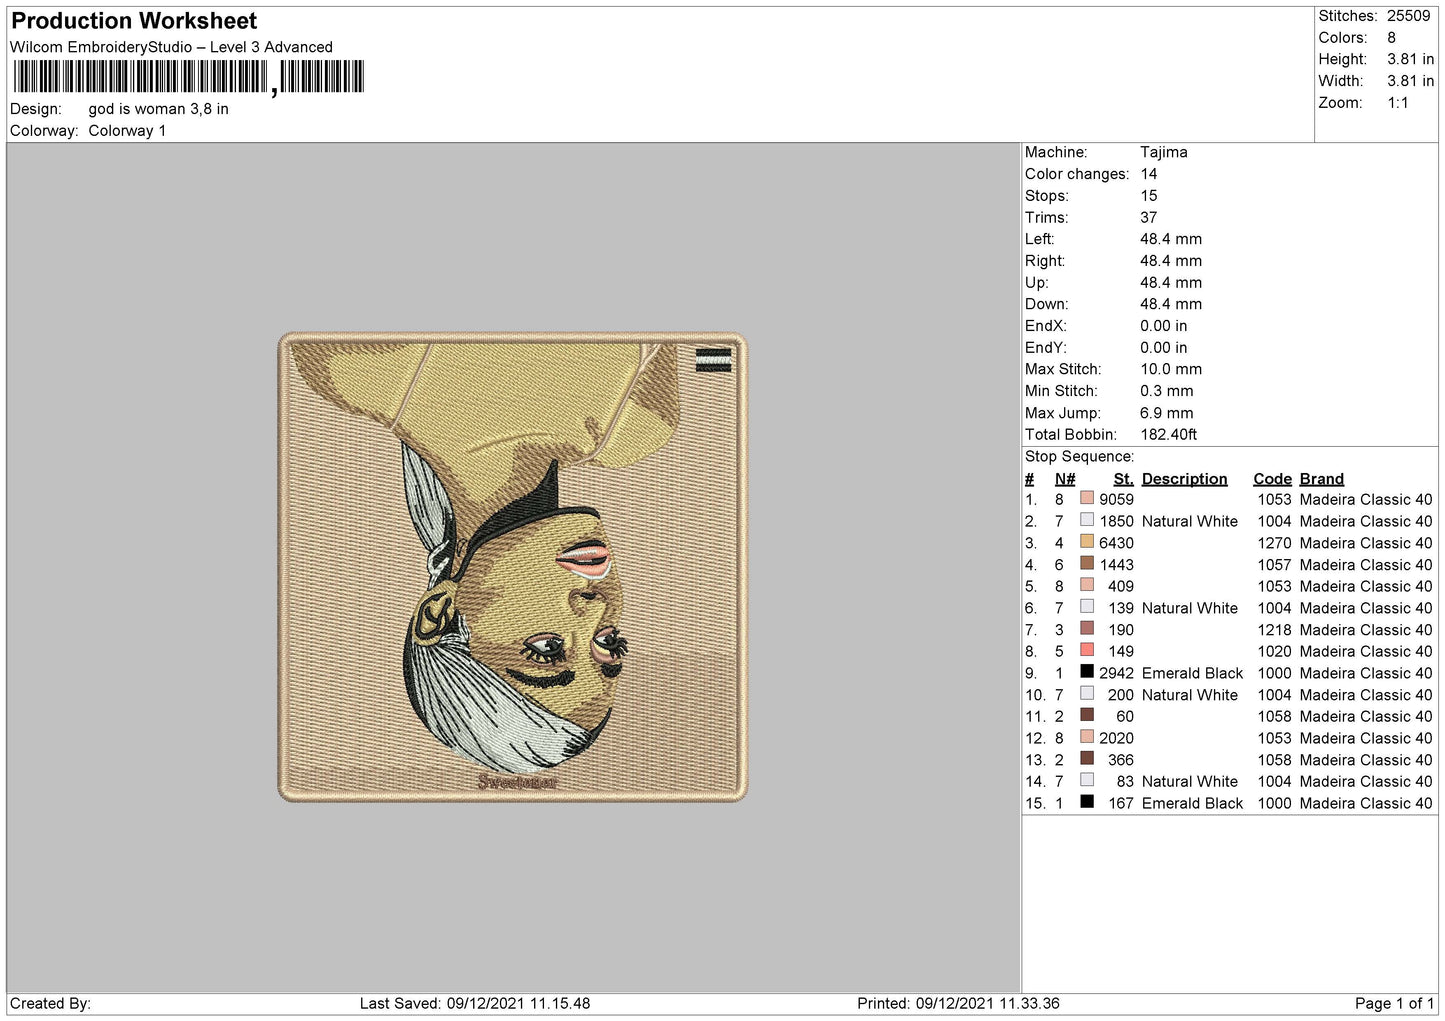Click thread code 1270 in row 3

[1274, 543]
